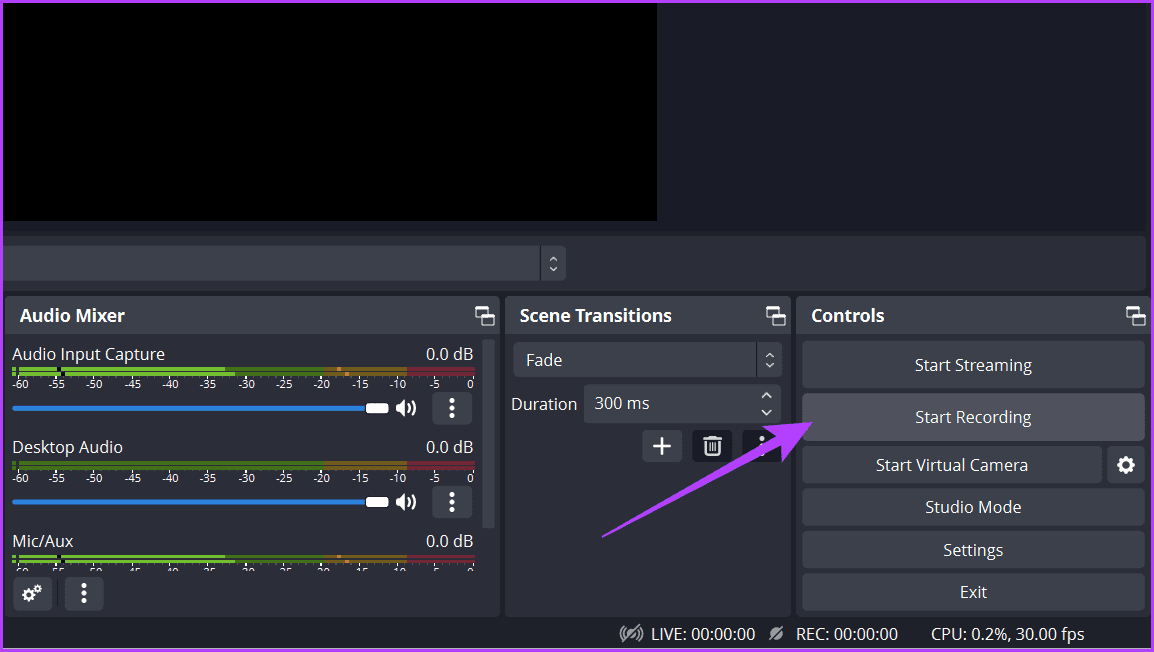
Task: Click the REC: 00:00:00 timer text
Action: pyautogui.click(x=847, y=634)
